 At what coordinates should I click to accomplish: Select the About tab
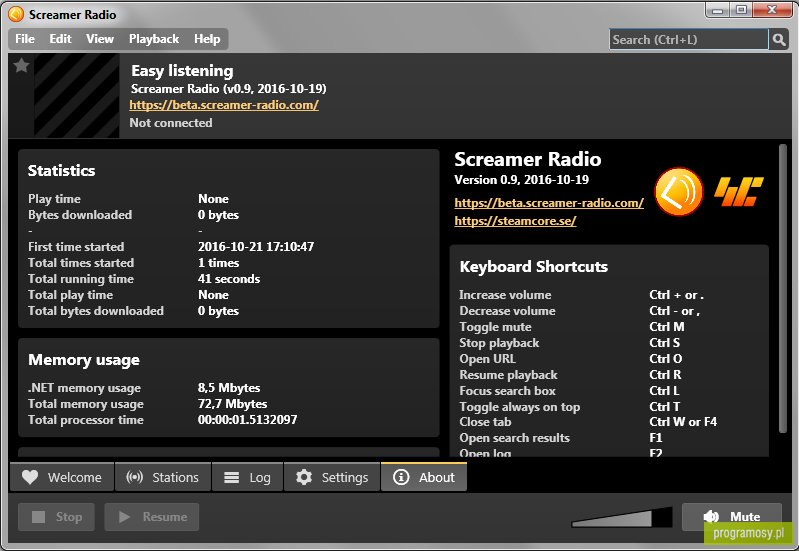(424, 477)
